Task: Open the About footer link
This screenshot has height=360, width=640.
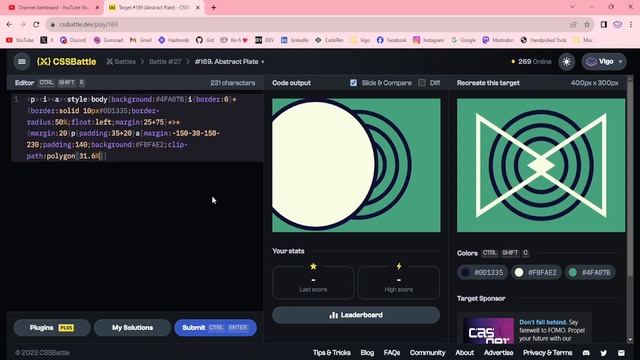Action: [x=464, y=353]
